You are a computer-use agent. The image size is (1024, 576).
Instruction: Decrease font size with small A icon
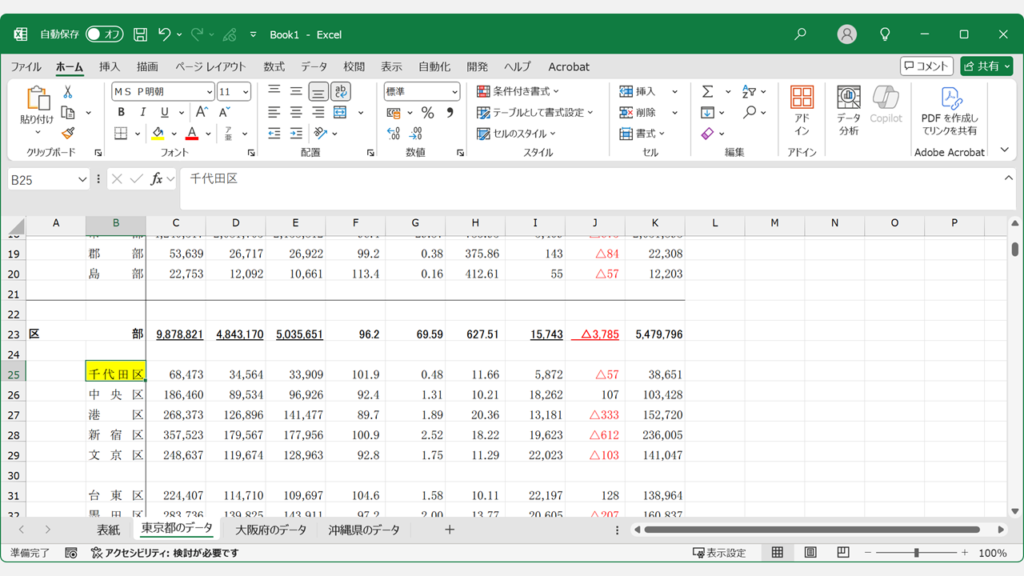224,112
